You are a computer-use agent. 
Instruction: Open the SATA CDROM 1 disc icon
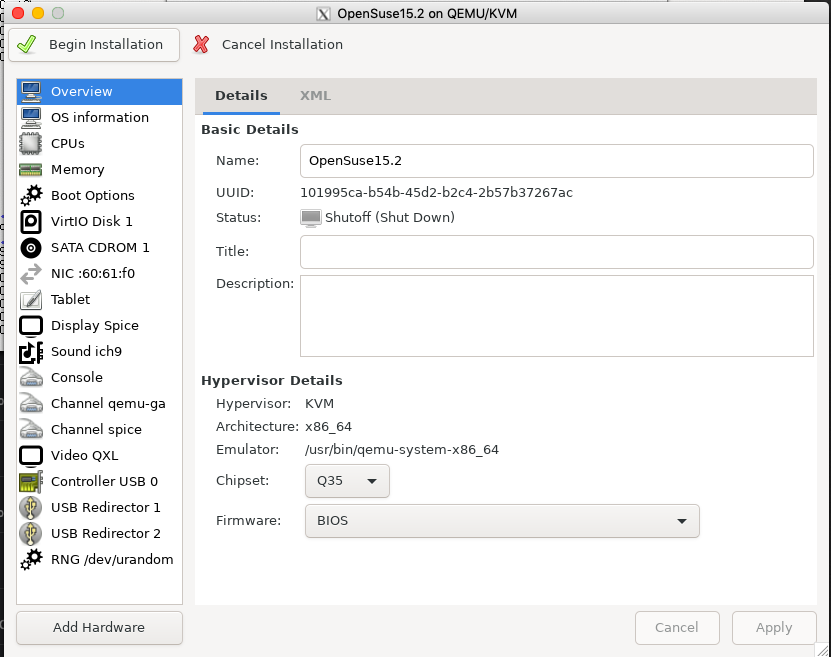31,247
